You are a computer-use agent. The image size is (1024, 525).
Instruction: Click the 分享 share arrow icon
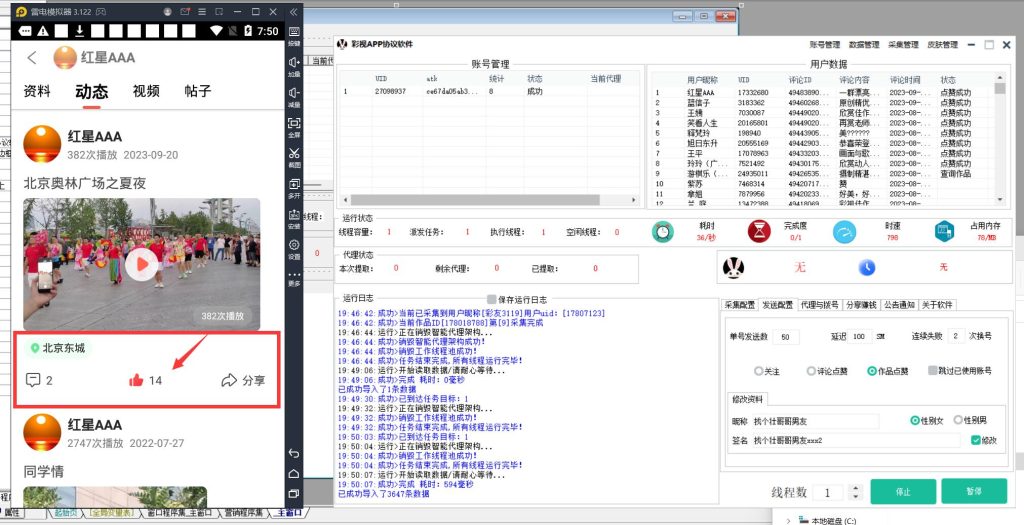coord(228,380)
